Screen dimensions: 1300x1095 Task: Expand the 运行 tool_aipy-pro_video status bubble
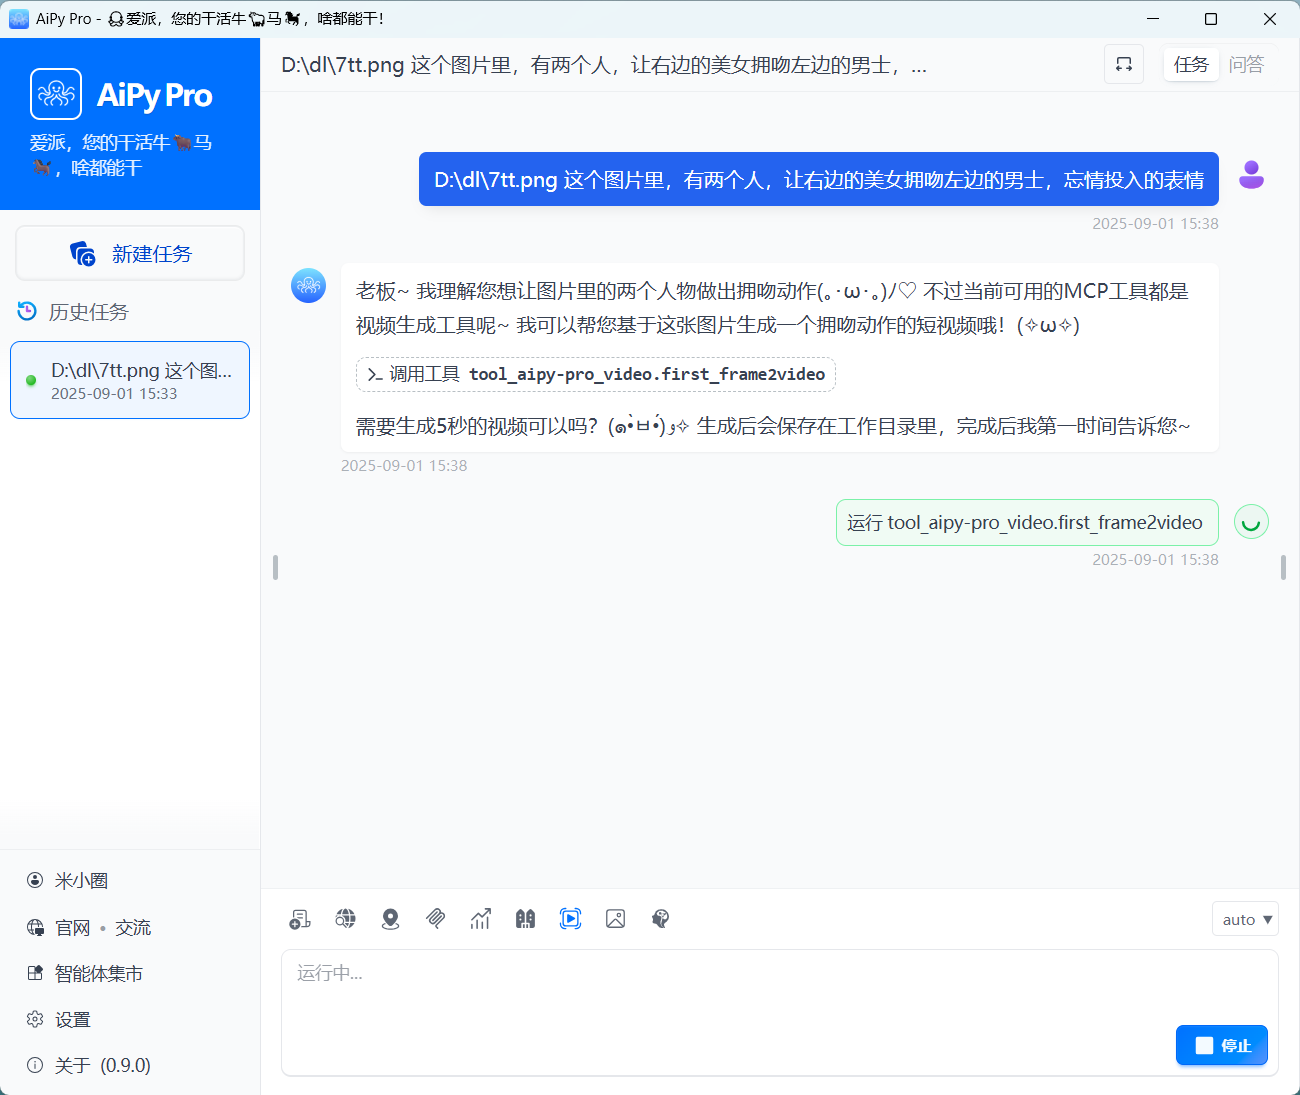(x=1026, y=522)
